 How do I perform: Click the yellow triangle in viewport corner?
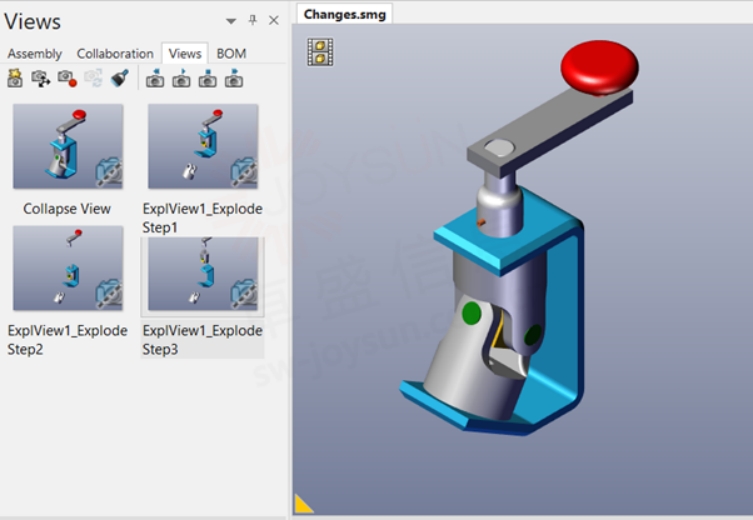click(x=302, y=505)
